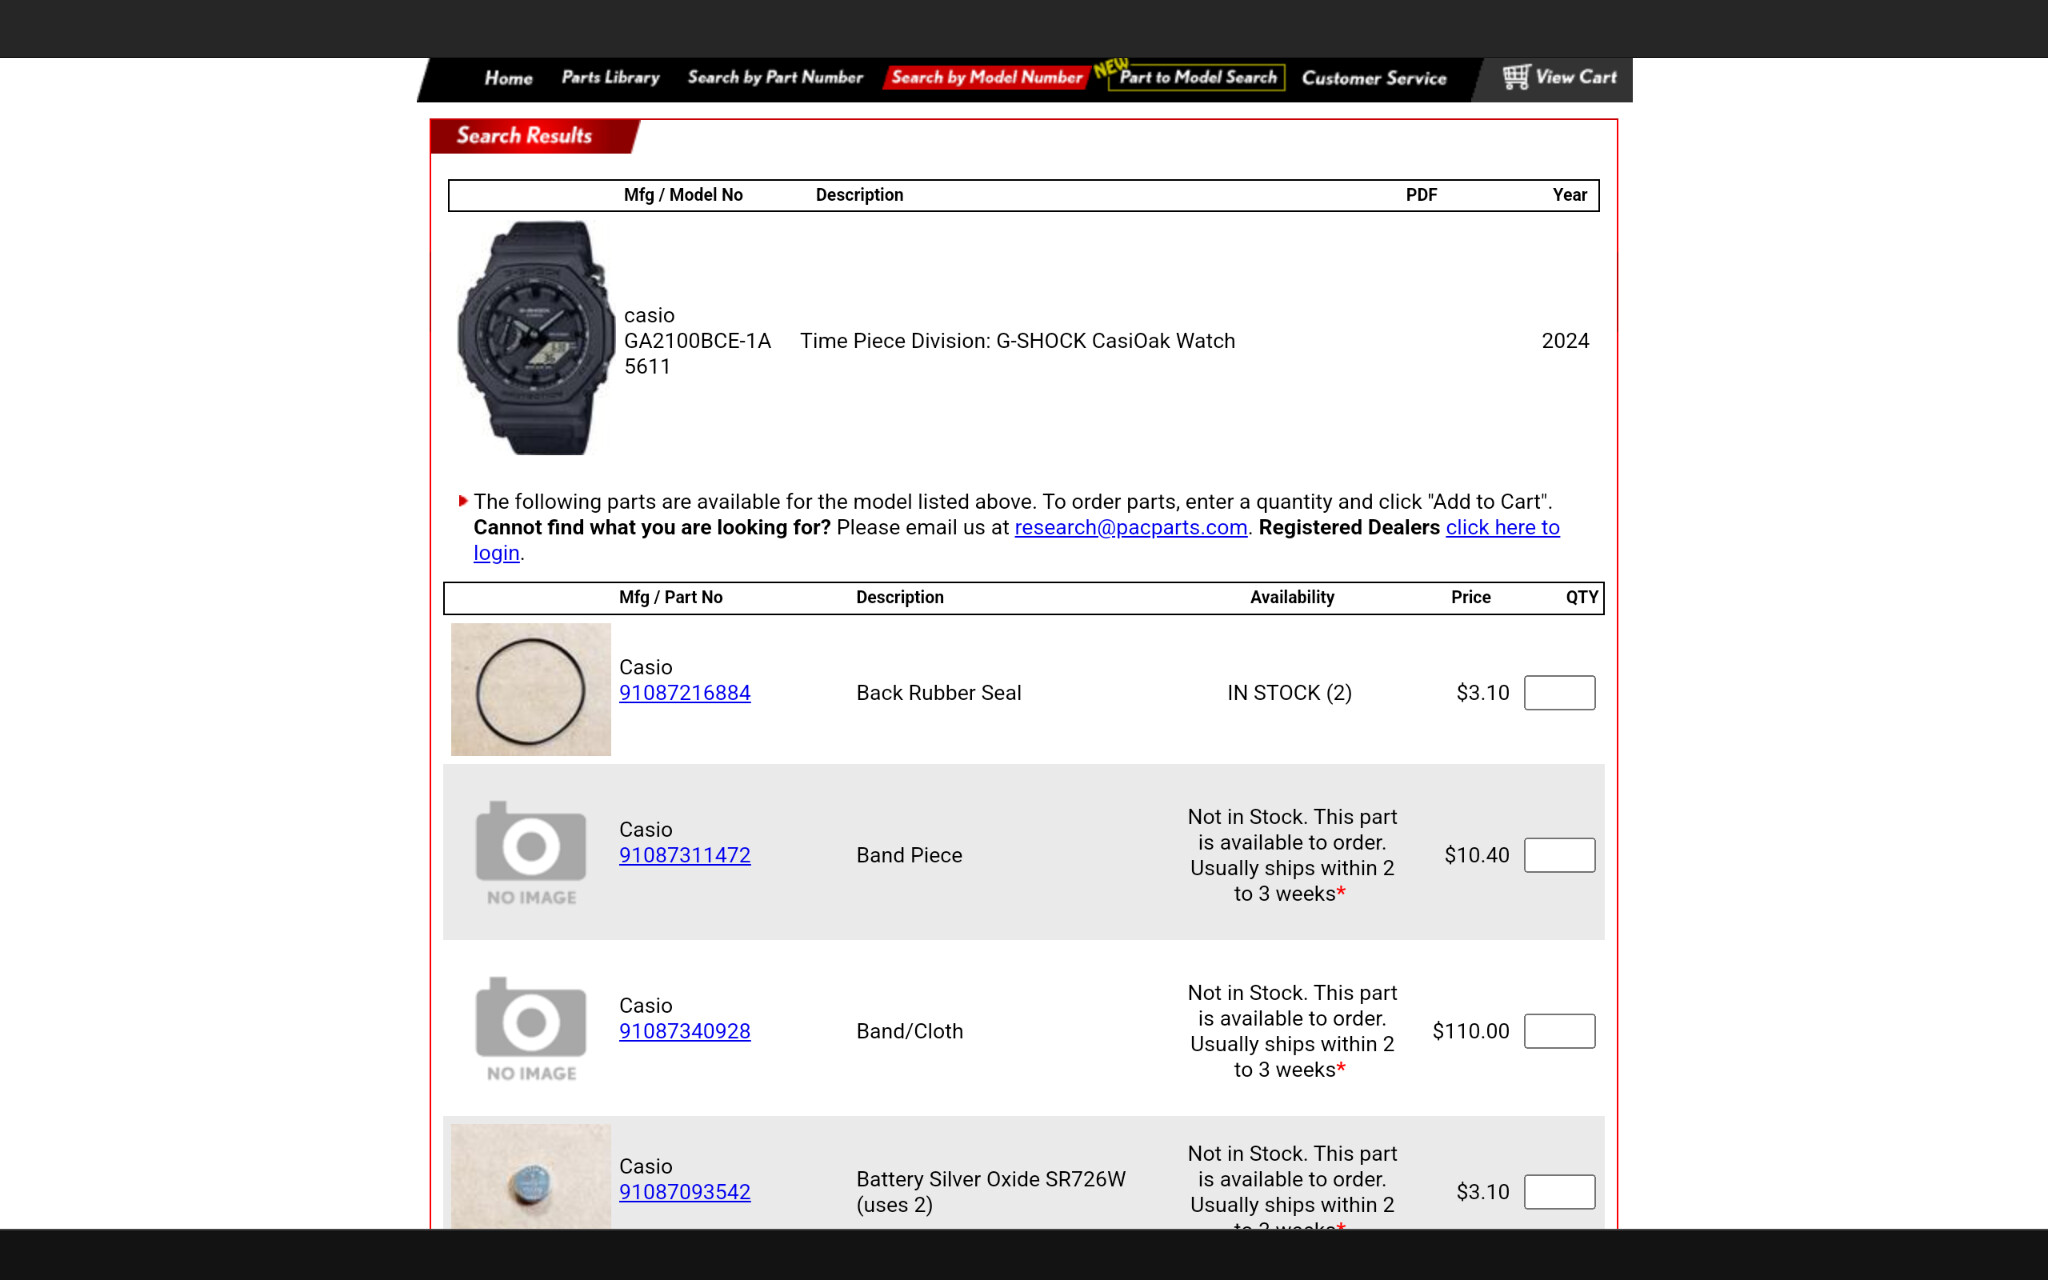Click the $3.10 price for Battery SR726W
The image size is (2048, 1280).
point(1482,1192)
